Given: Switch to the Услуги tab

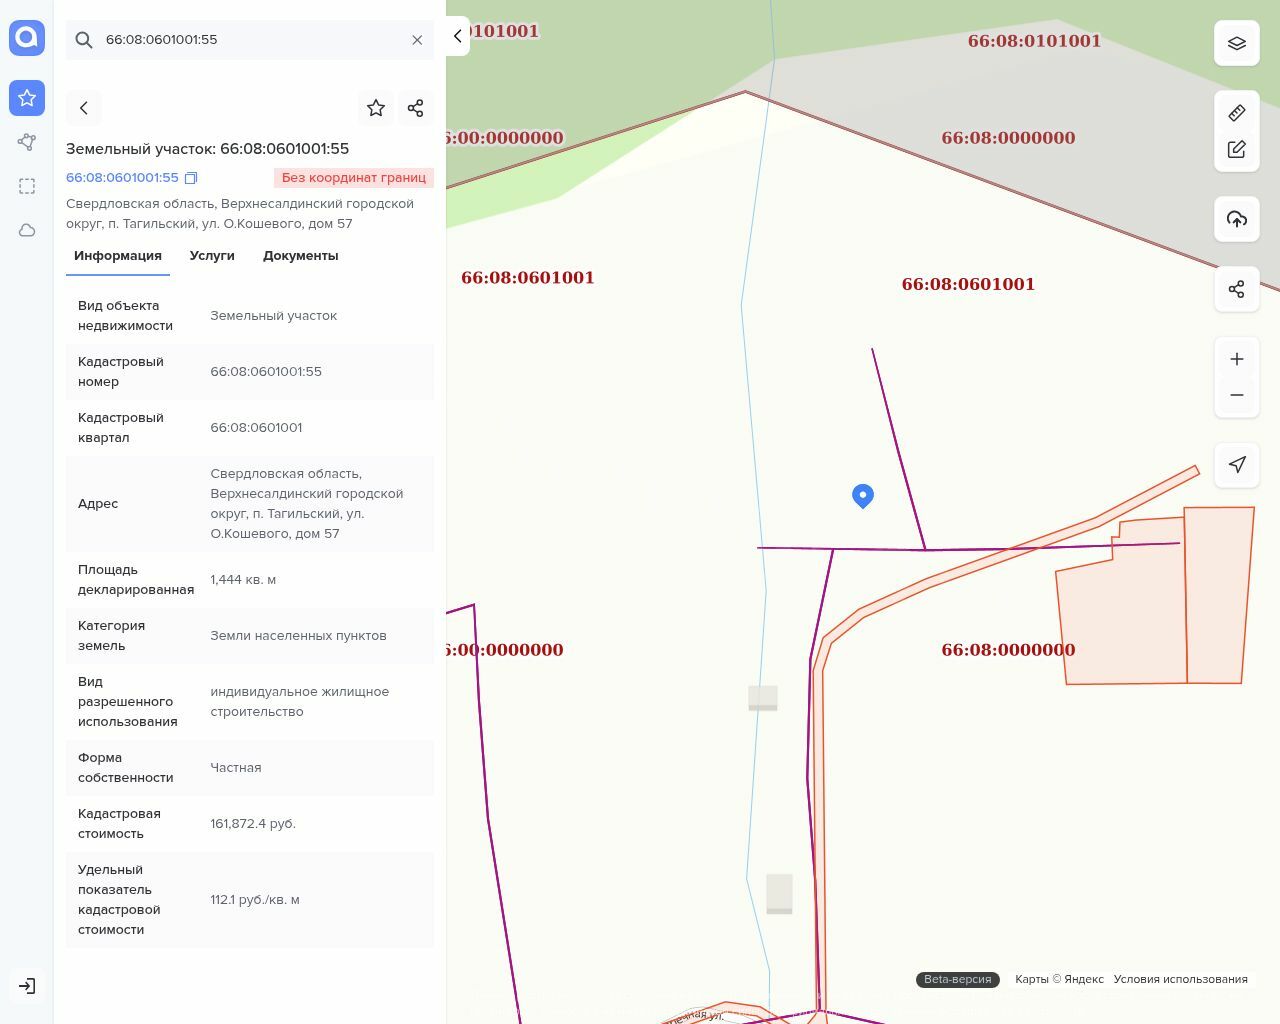Looking at the screenshot, I should point(212,256).
